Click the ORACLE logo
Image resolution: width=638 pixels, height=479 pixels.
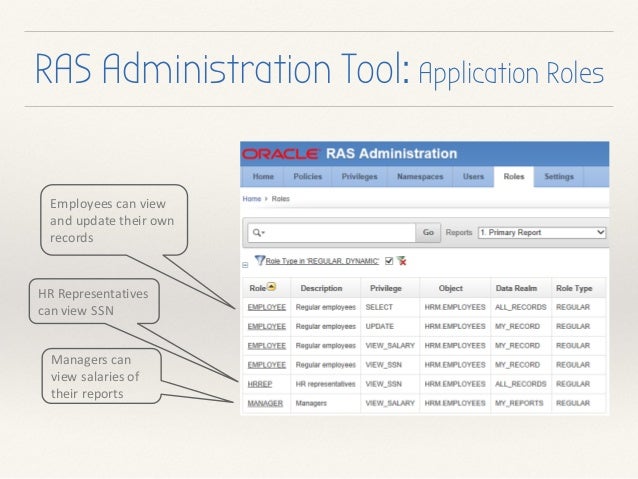280,154
